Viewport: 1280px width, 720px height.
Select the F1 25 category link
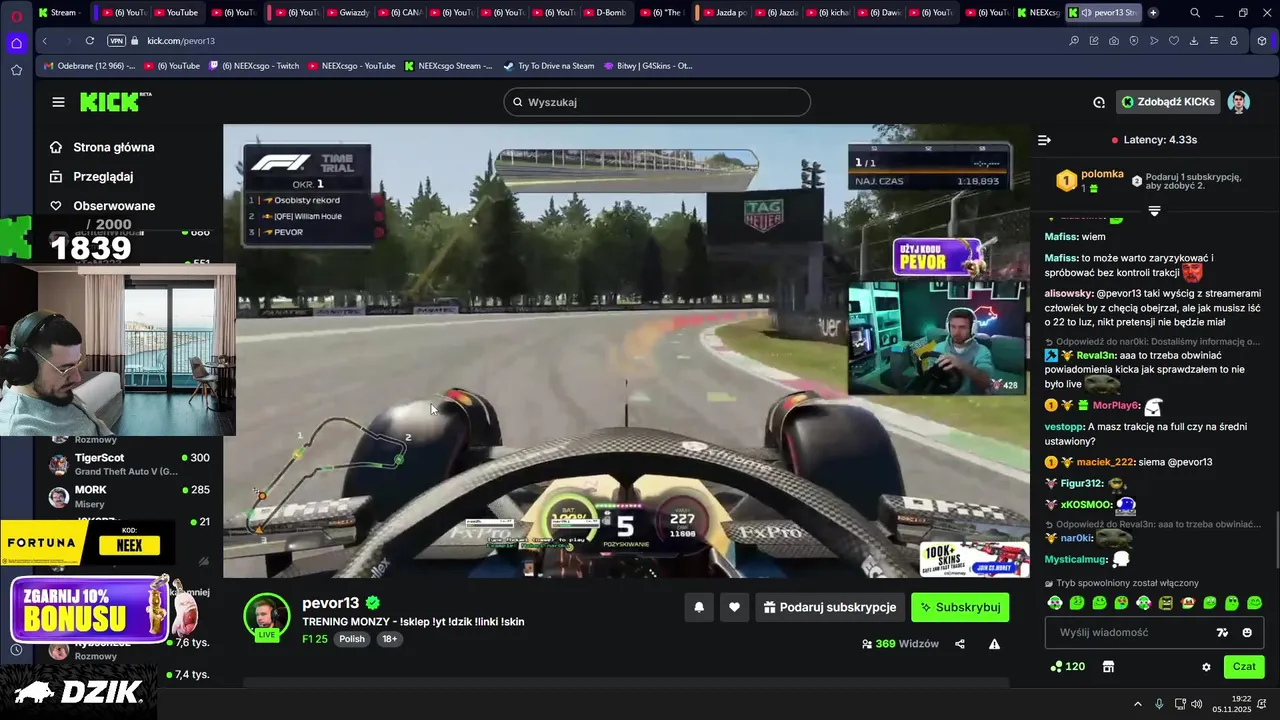coord(315,639)
